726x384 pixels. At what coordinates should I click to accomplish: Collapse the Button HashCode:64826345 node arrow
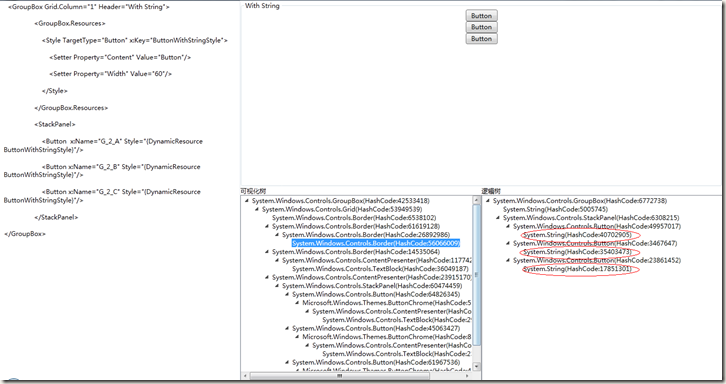(x=288, y=295)
